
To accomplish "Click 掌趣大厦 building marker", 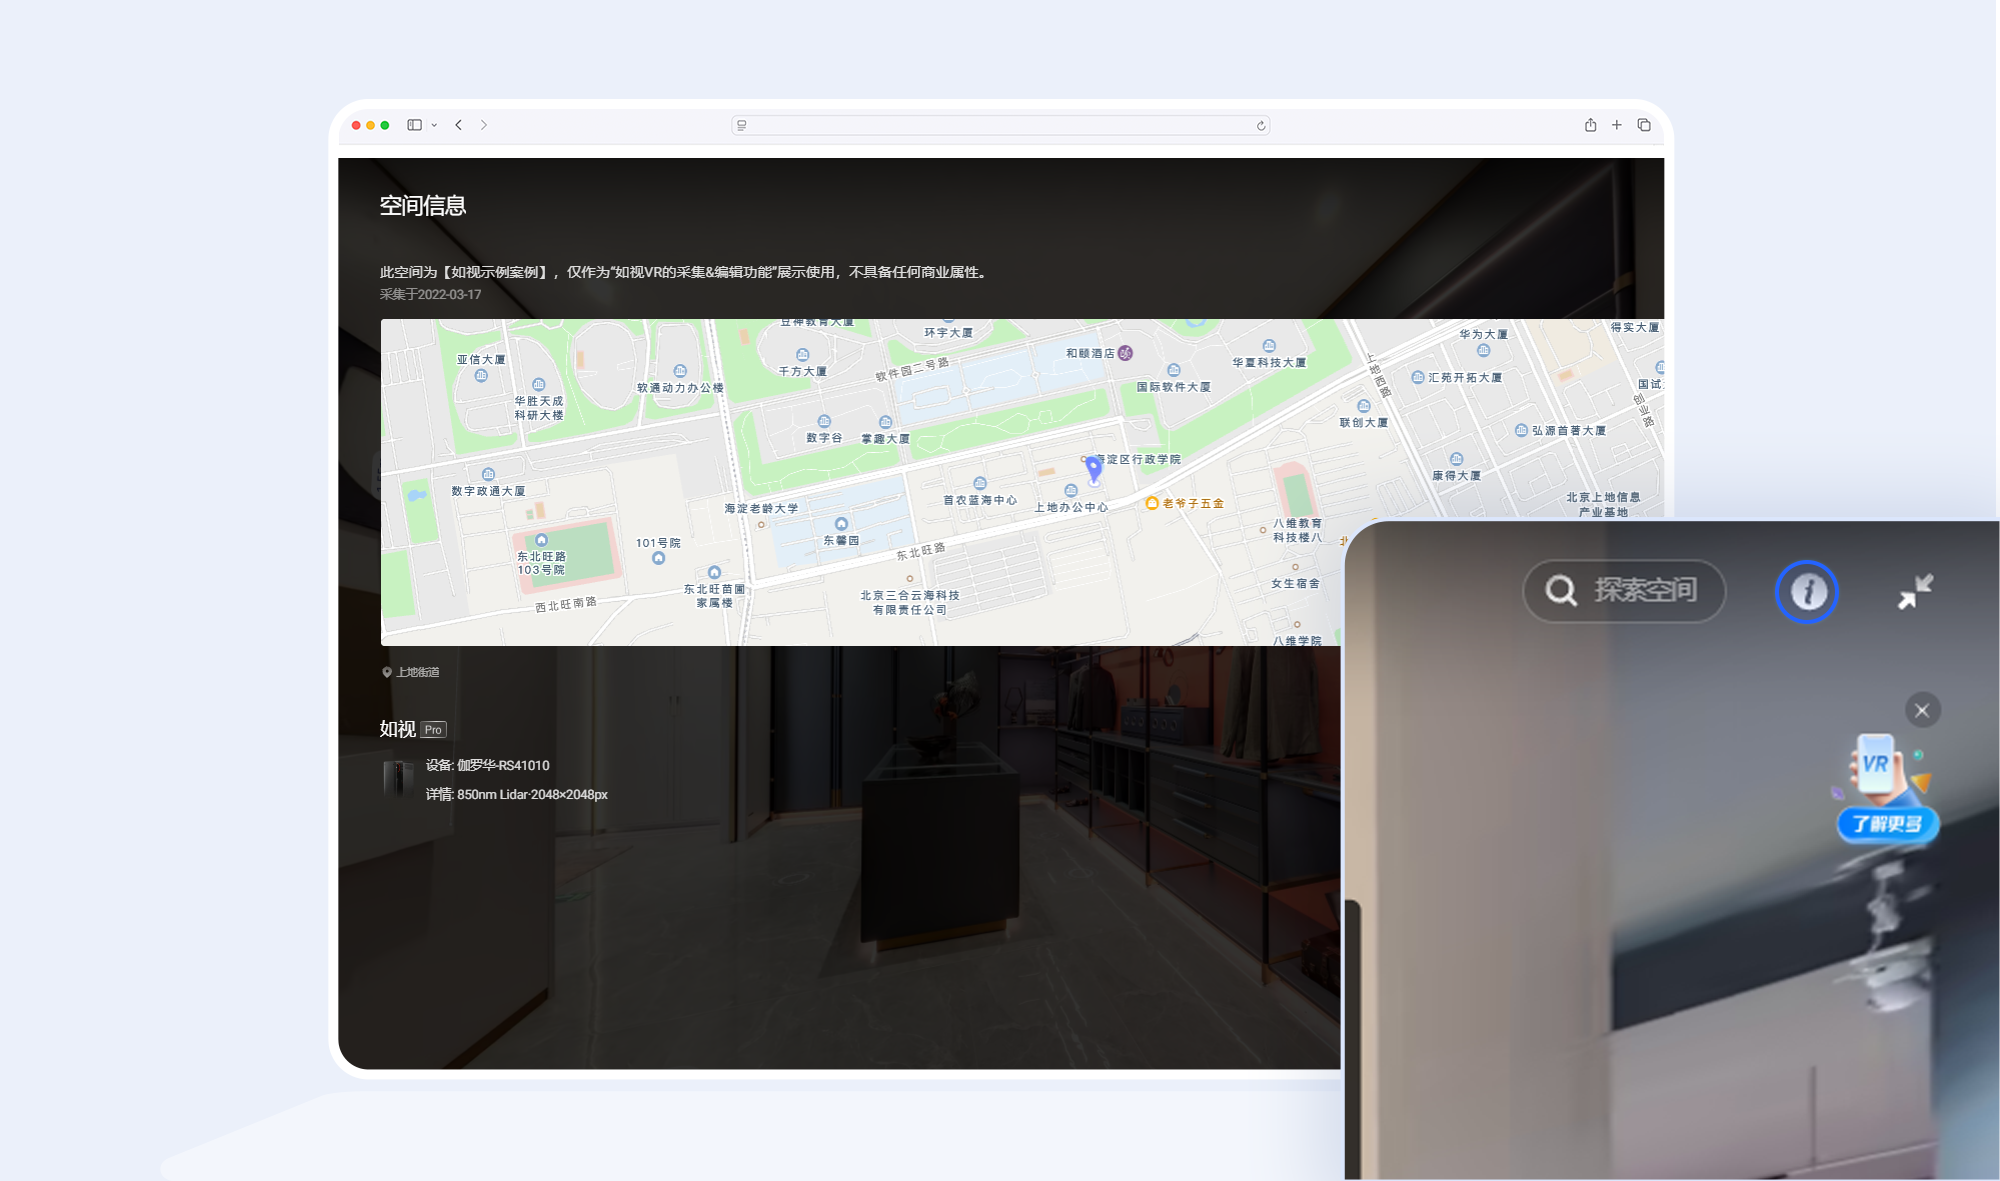I will pos(885,423).
